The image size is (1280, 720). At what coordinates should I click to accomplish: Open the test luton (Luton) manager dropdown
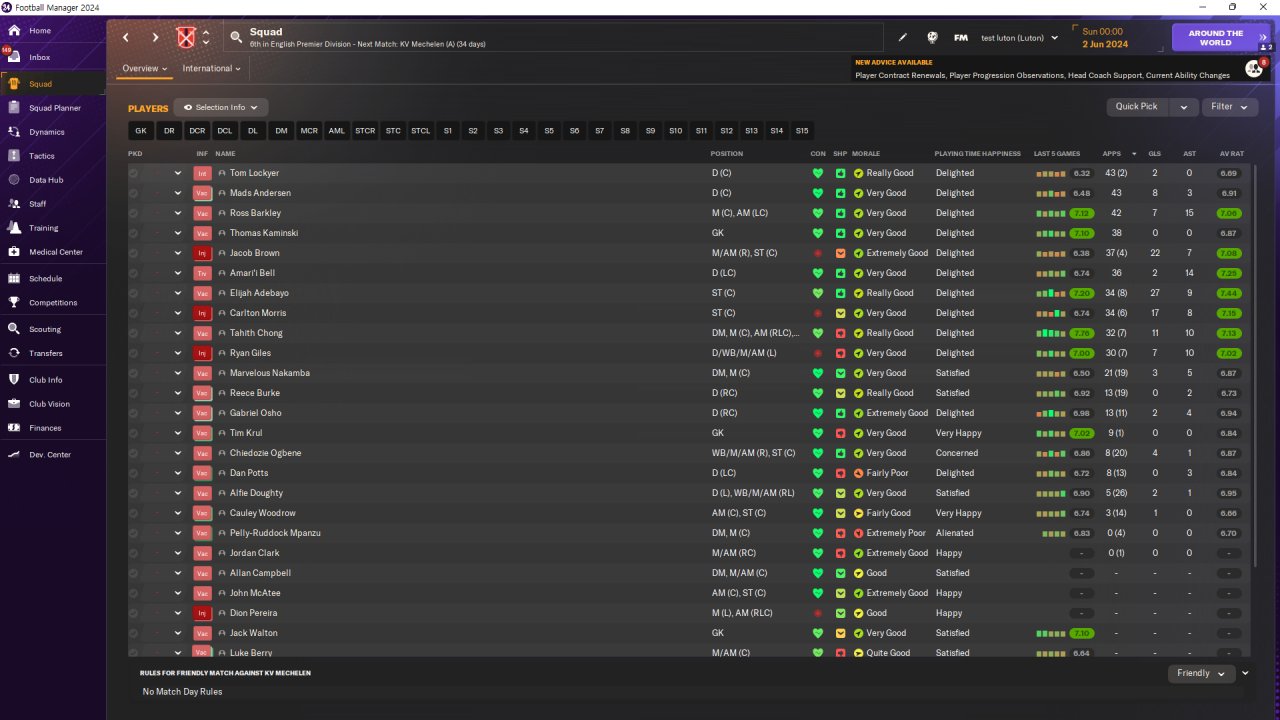(x=1020, y=38)
